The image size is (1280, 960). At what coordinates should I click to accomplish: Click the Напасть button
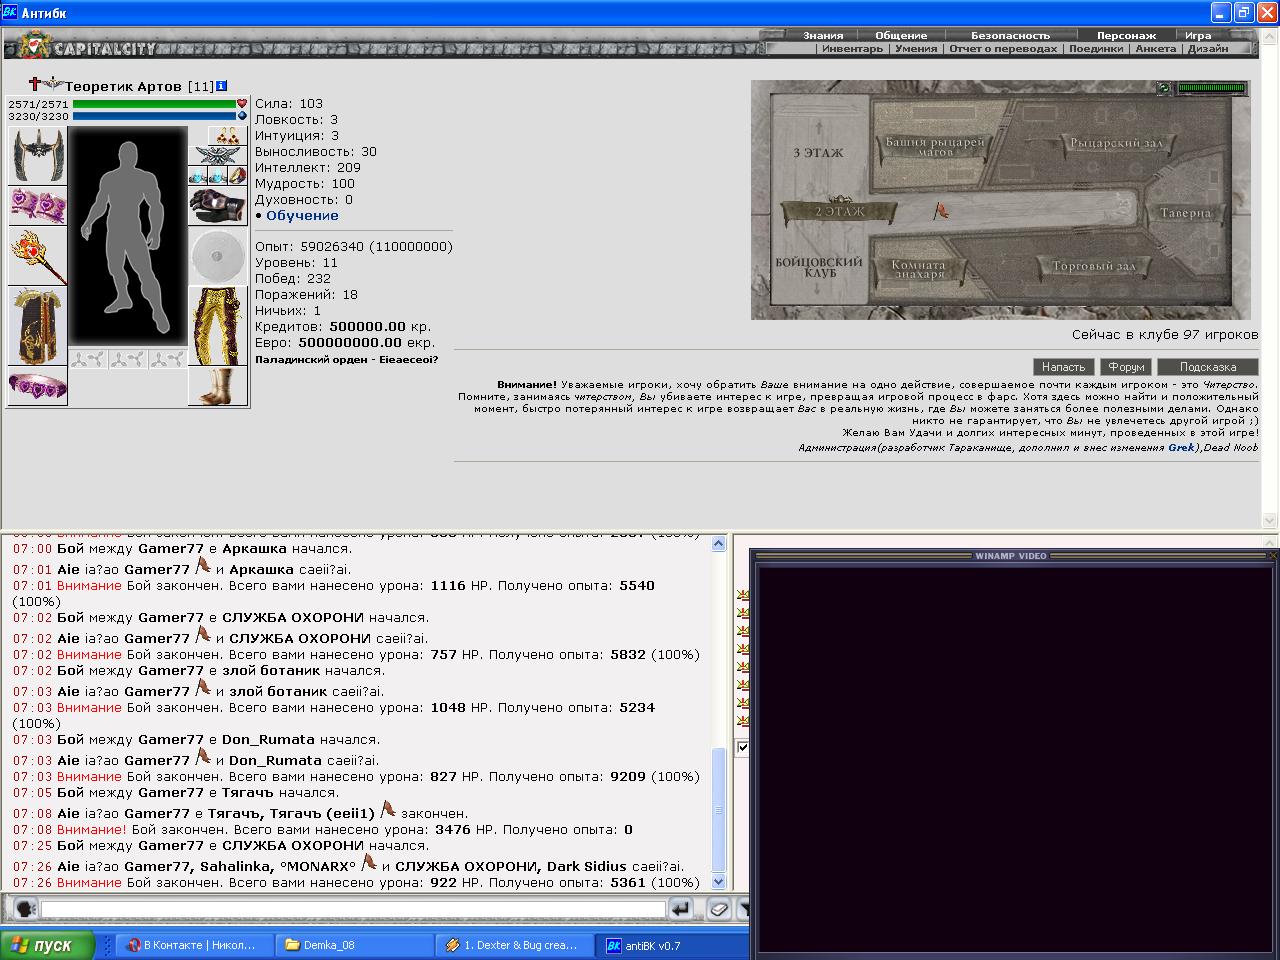click(1063, 367)
